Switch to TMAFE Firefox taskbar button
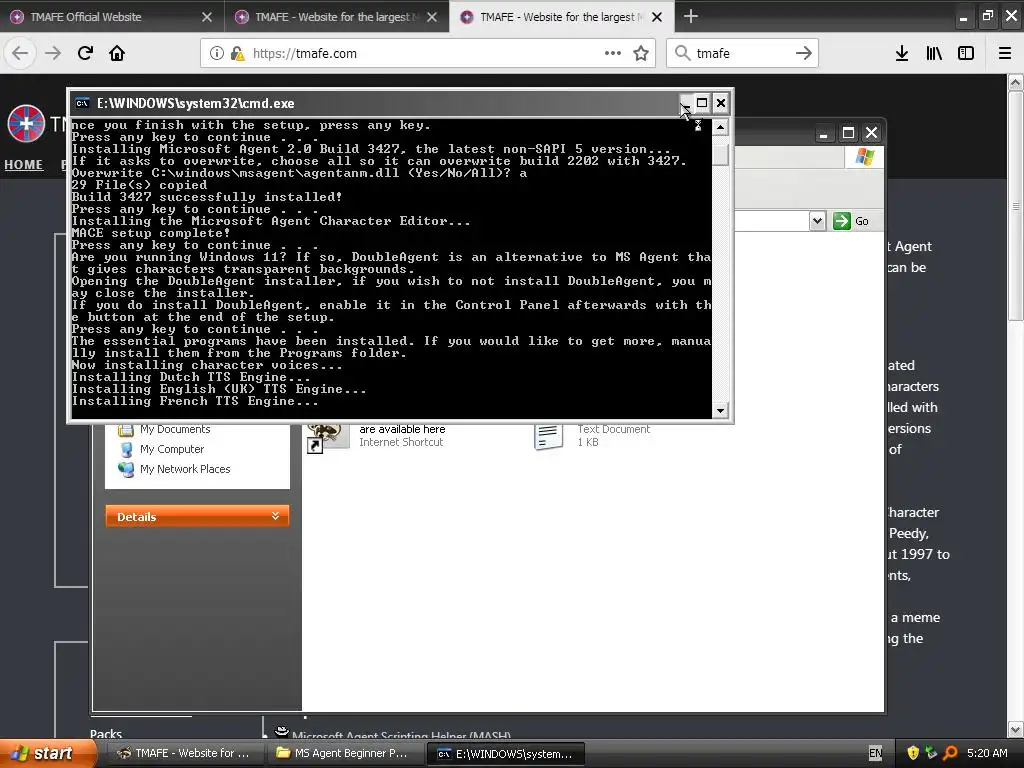Screen dimensions: 1024x768 (184, 753)
